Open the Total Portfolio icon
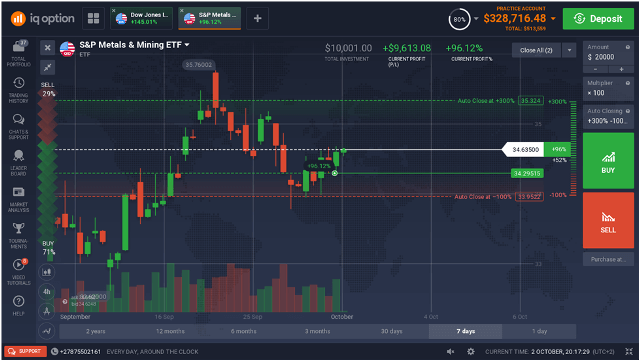The height and width of the screenshot is (361, 640). (x=18, y=53)
